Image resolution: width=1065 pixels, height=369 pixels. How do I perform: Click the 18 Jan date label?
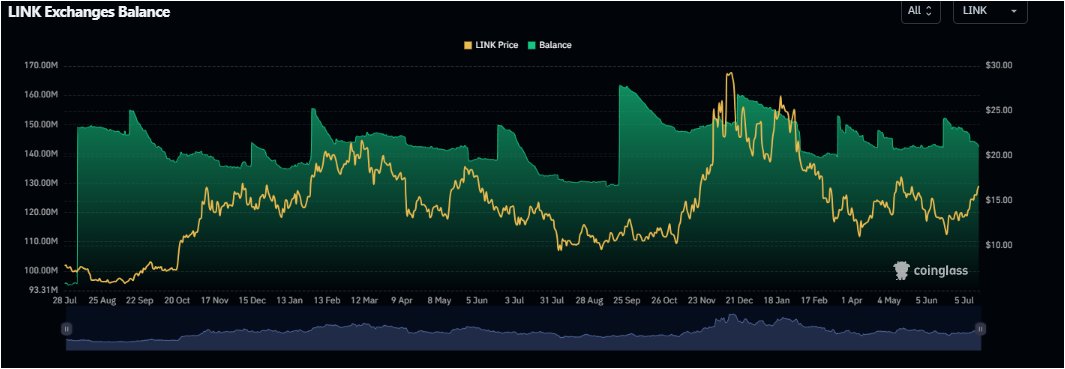(x=776, y=300)
